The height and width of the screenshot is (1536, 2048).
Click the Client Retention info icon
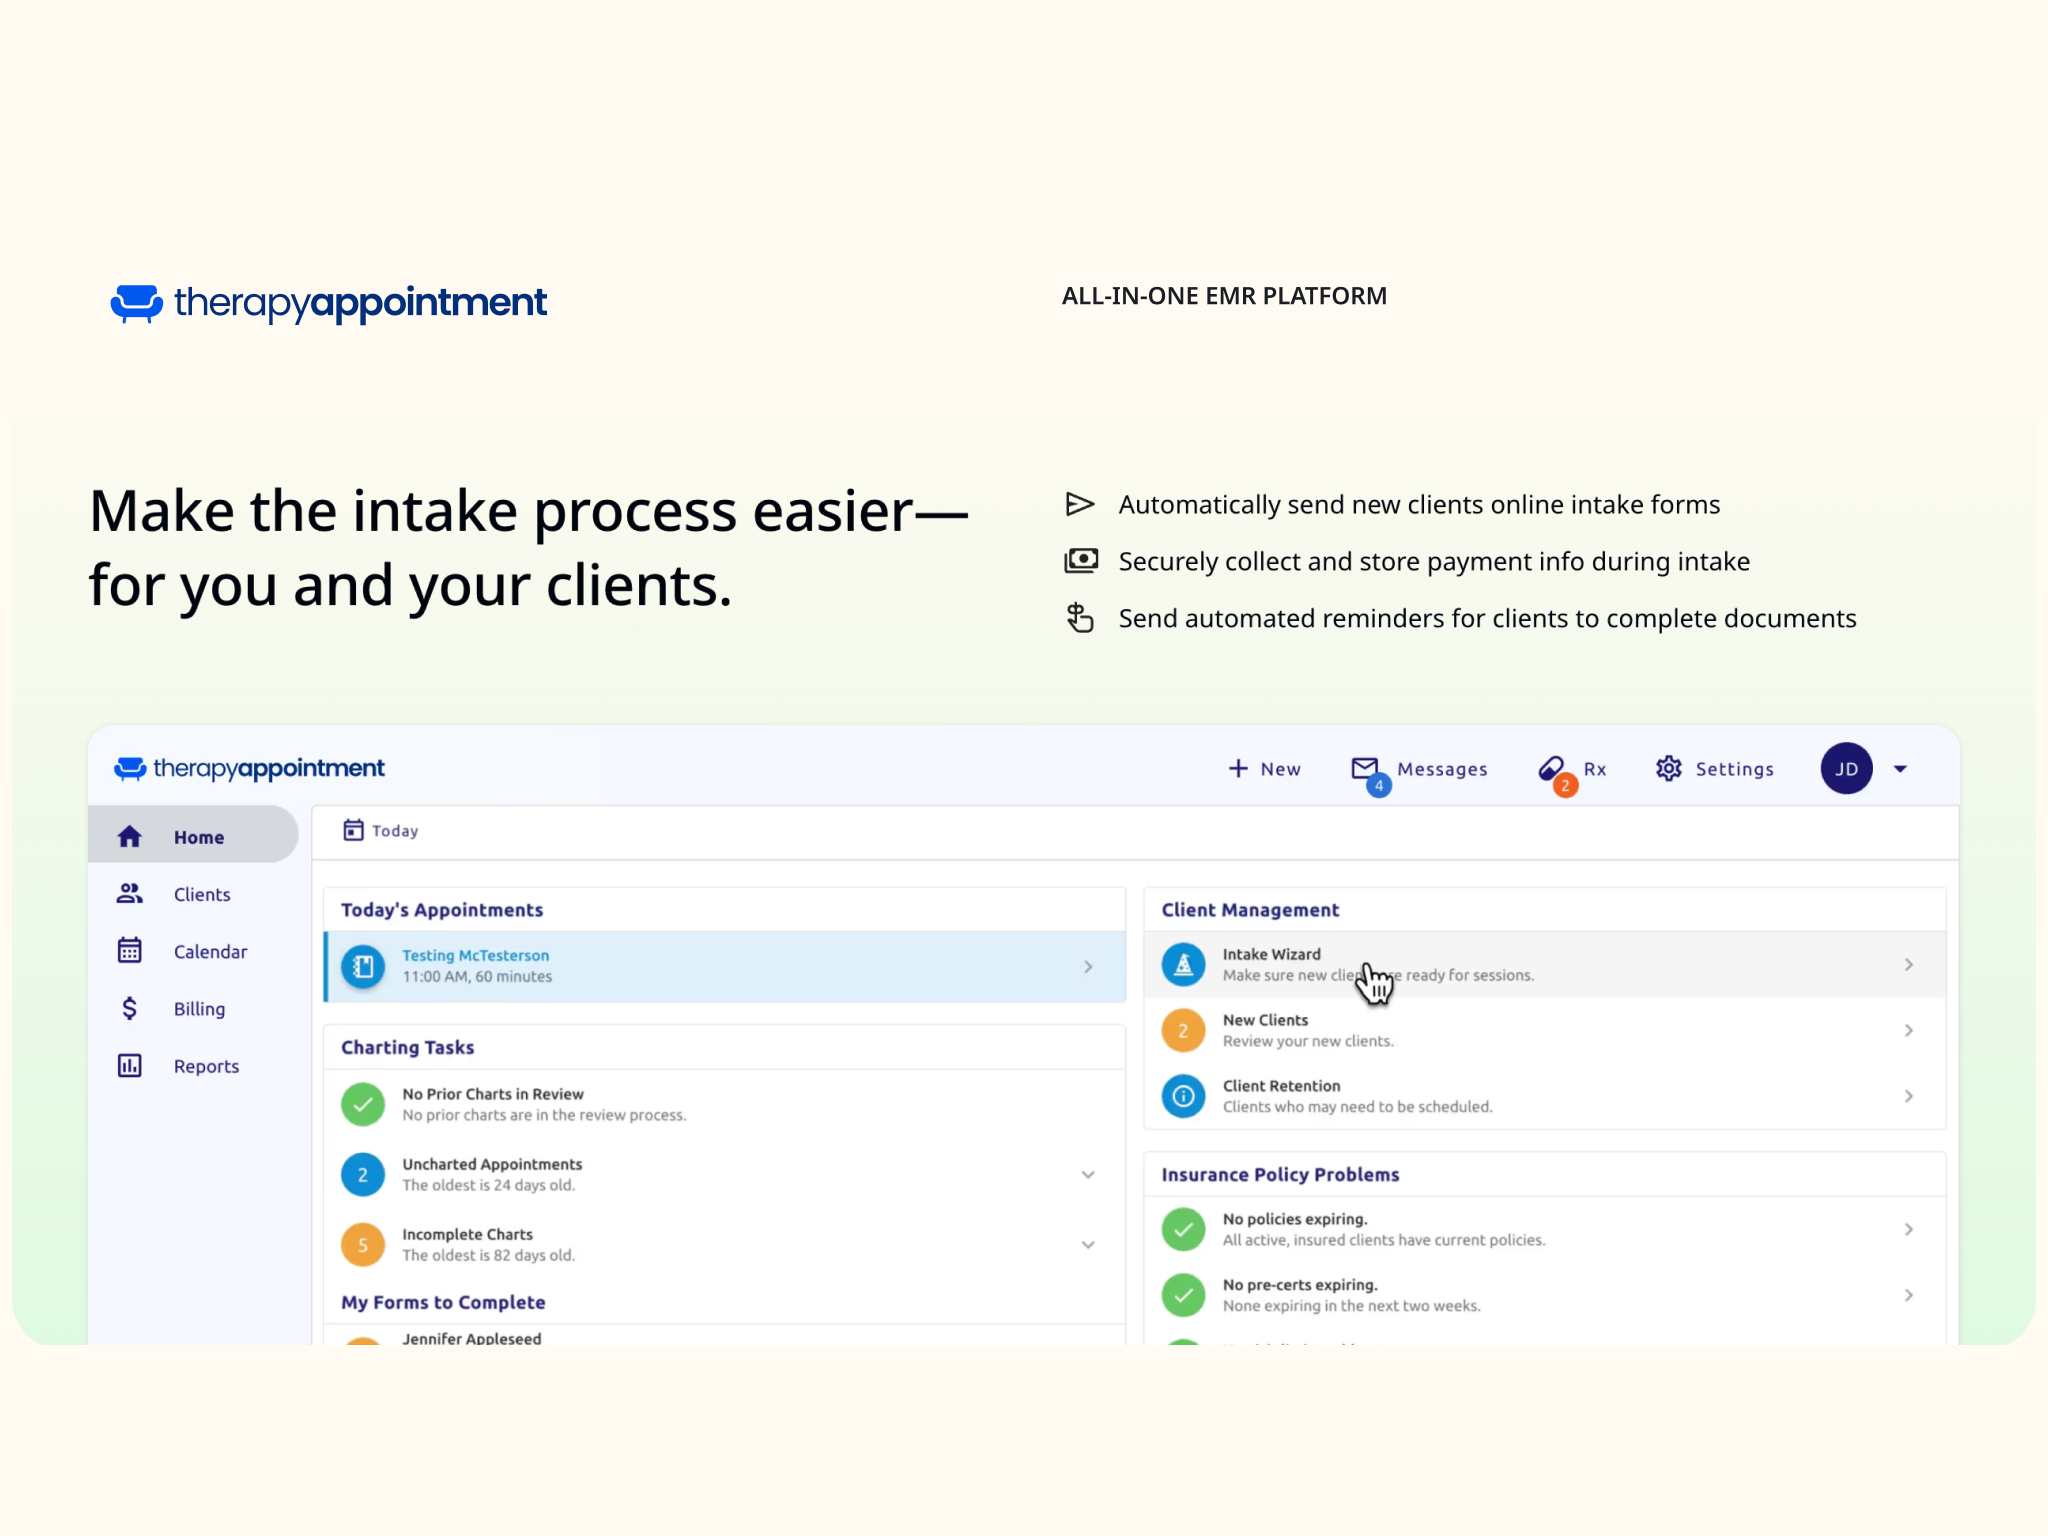(x=1183, y=1096)
